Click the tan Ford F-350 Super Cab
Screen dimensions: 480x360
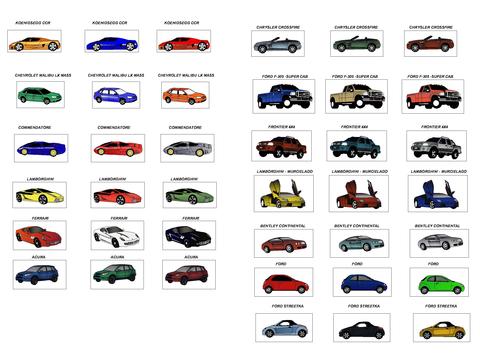(357, 96)
